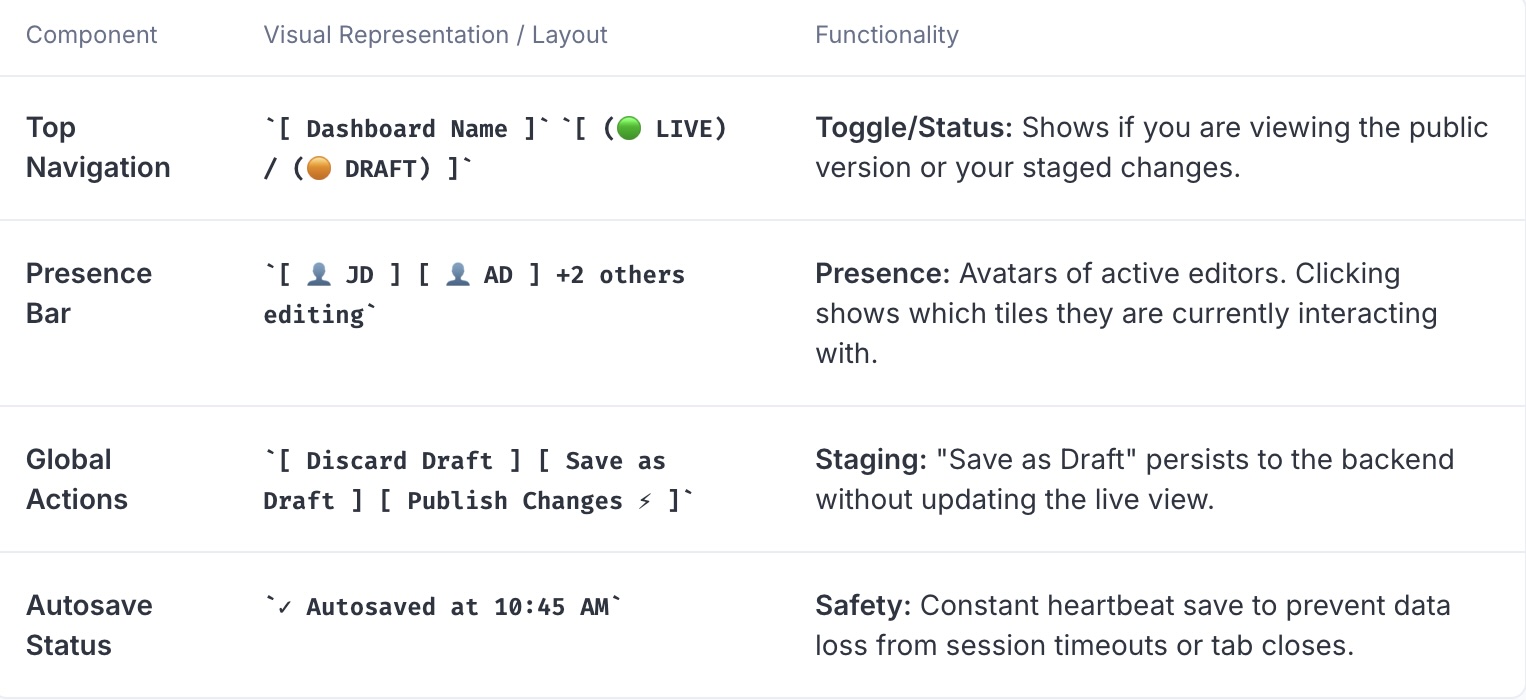The width and height of the screenshot is (1526, 700).
Task: Select the Visual Representation / Layout header
Action: 435,35
